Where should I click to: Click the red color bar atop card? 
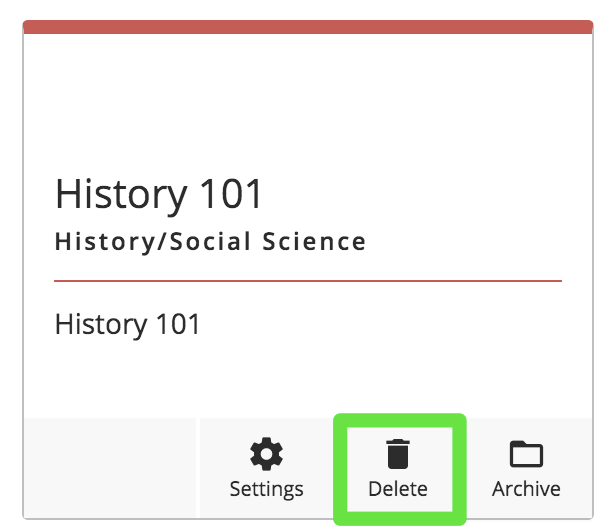click(307, 27)
